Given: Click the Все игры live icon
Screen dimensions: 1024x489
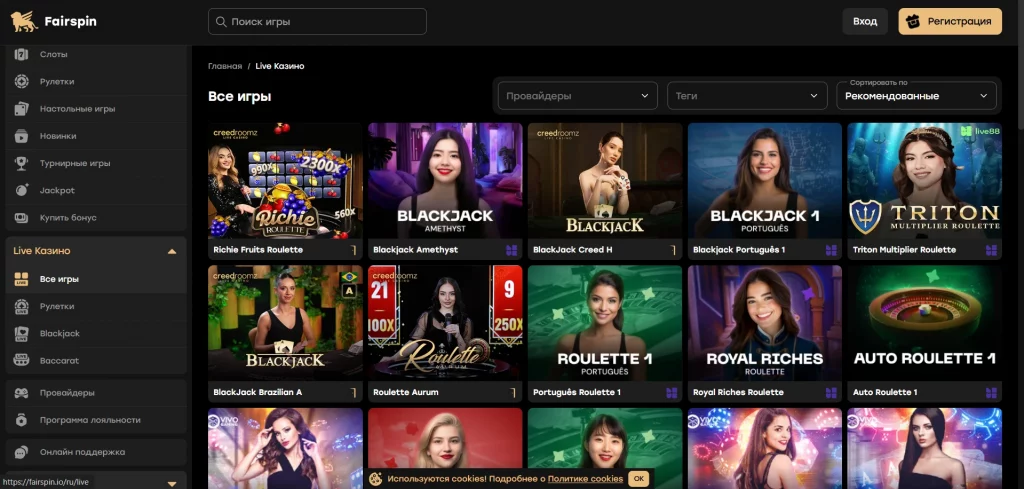Looking at the screenshot, I should (x=22, y=279).
